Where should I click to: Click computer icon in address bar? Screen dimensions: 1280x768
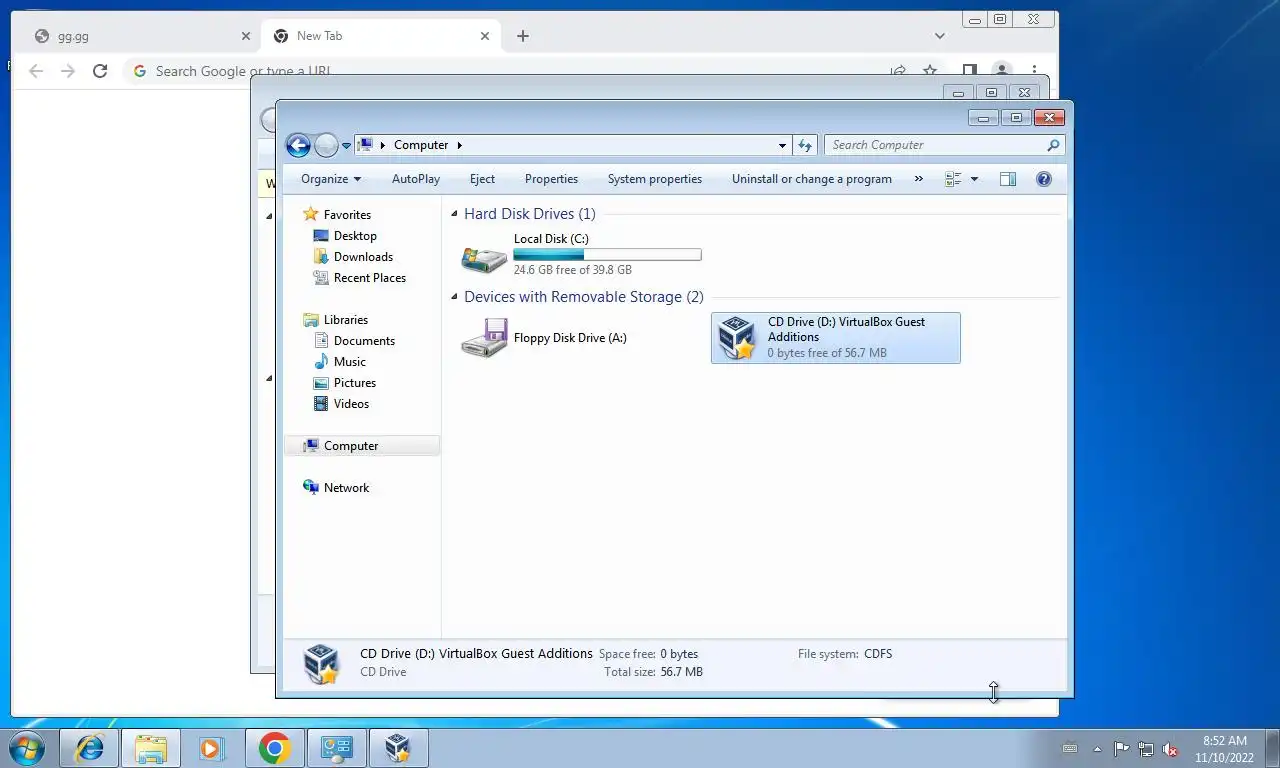coord(365,145)
